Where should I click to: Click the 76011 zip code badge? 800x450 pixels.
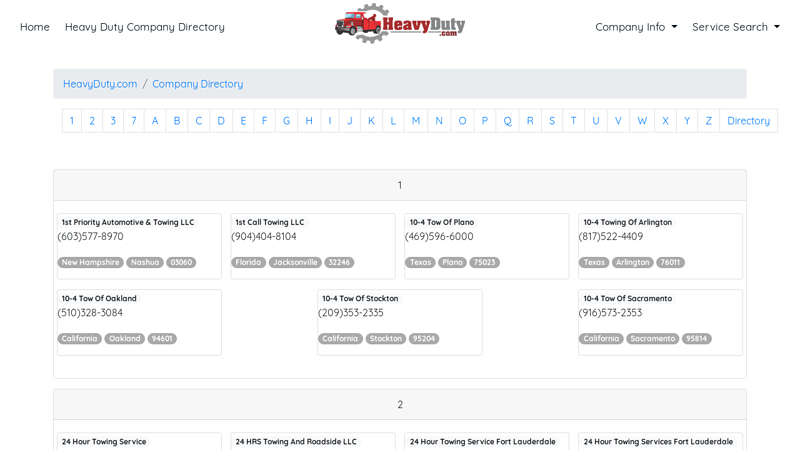(x=670, y=262)
